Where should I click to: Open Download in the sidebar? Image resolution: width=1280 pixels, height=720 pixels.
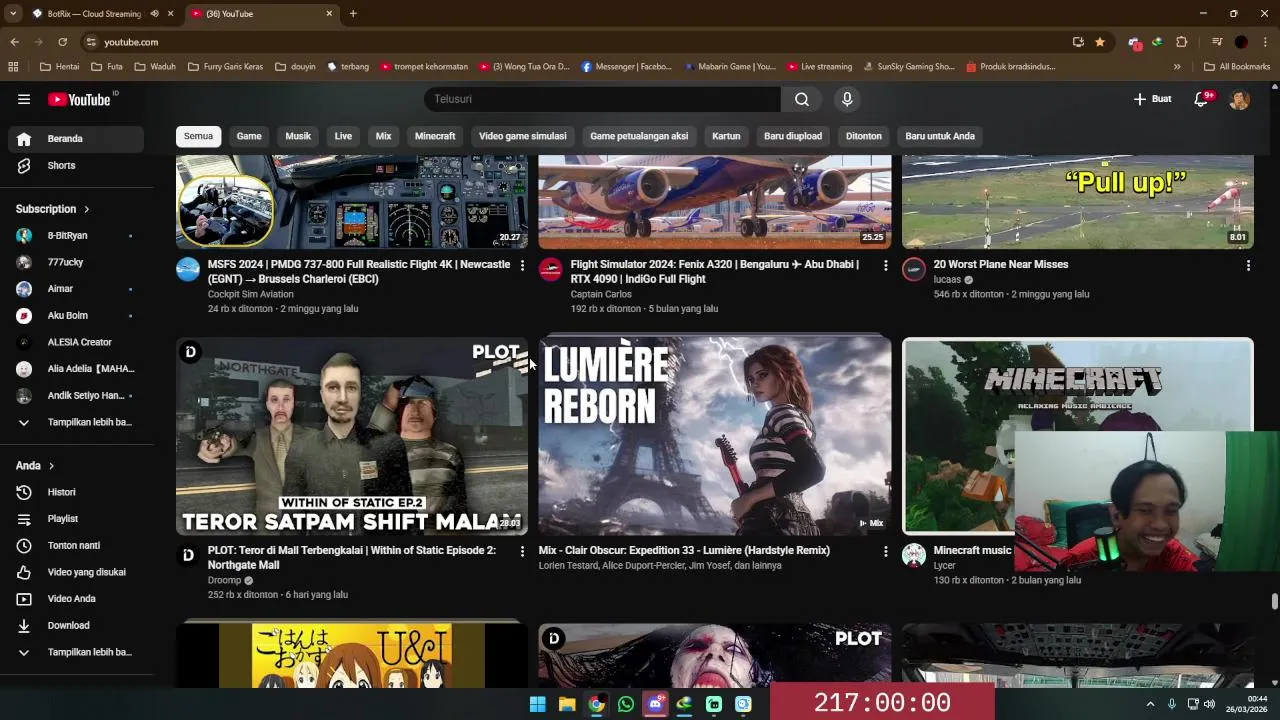point(76,625)
